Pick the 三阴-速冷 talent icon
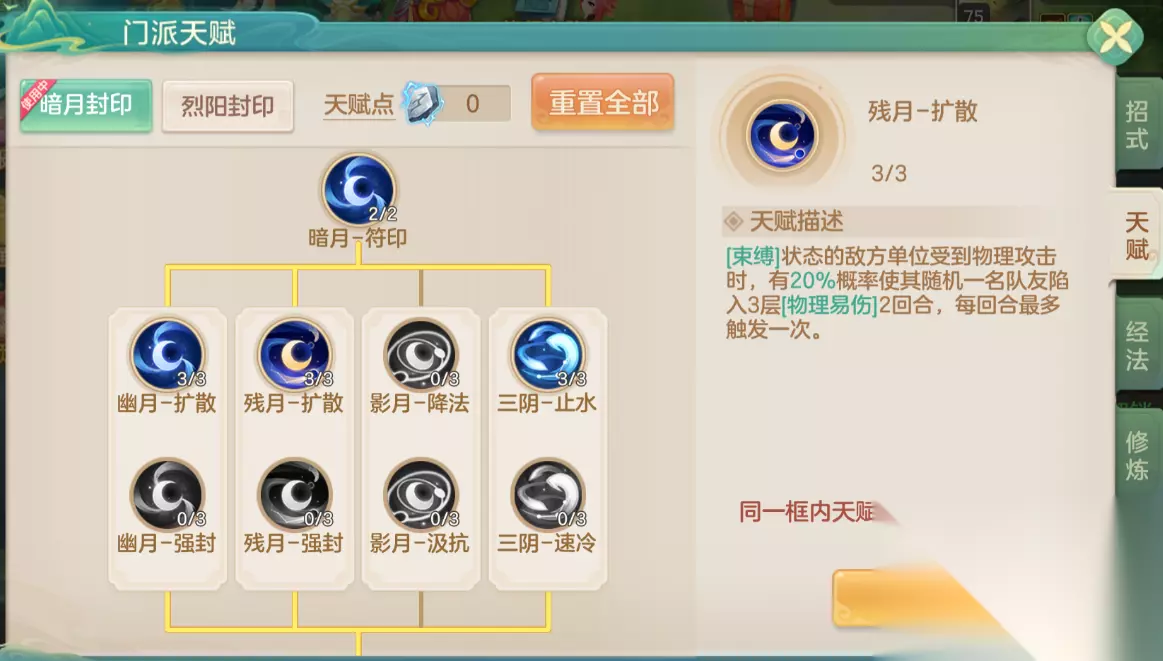The height and width of the screenshot is (661, 1163). coord(548,495)
